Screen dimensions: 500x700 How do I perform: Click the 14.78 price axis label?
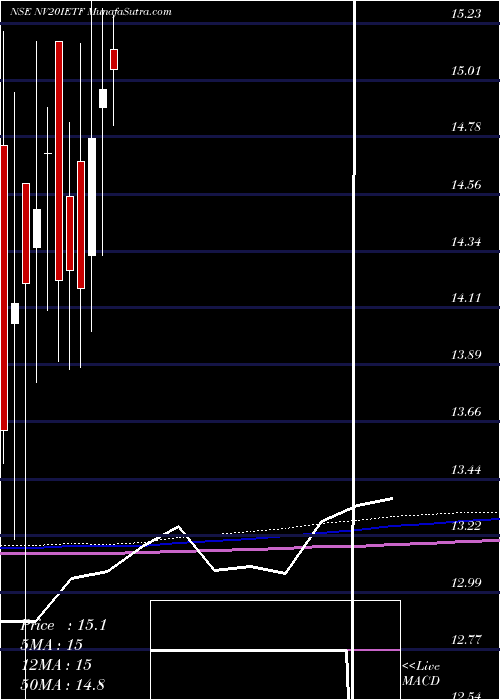(x=466, y=127)
